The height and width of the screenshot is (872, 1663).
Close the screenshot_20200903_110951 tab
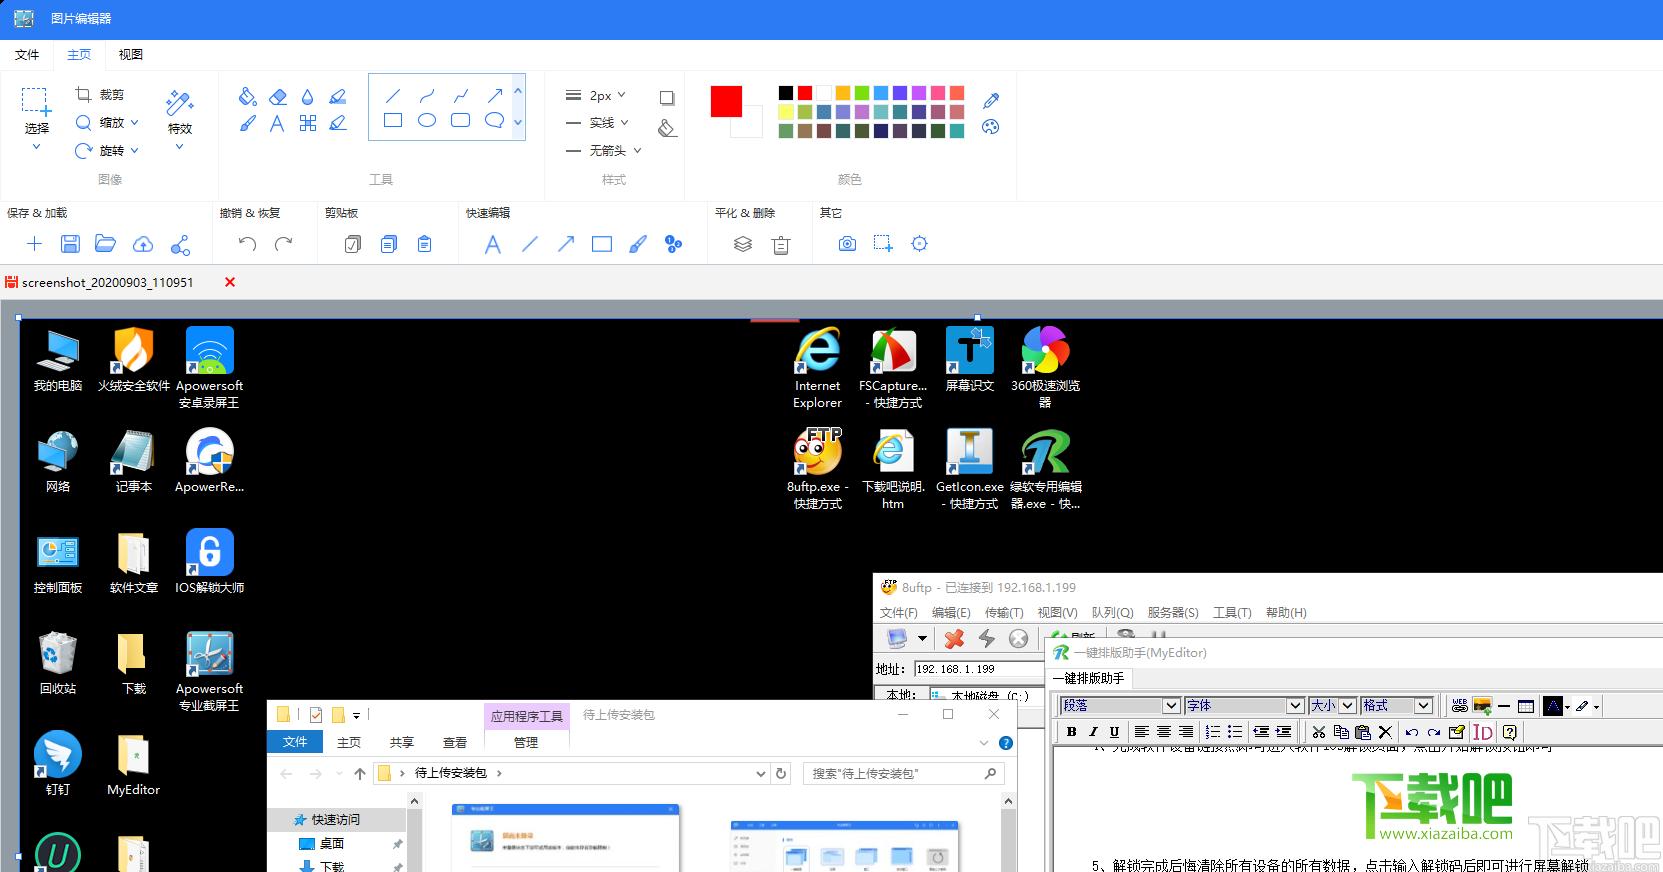pyautogui.click(x=230, y=282)
